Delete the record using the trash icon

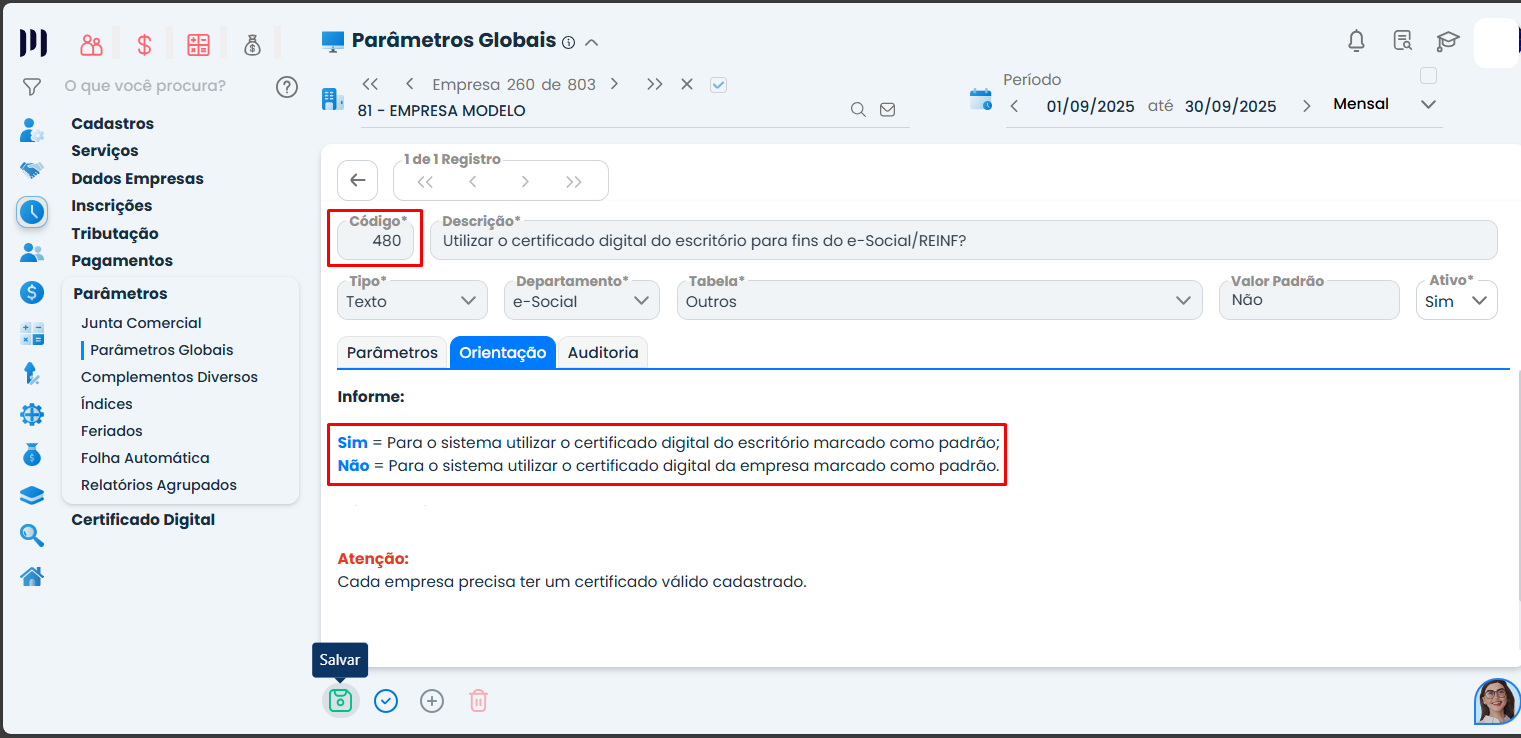coord(478,701)
